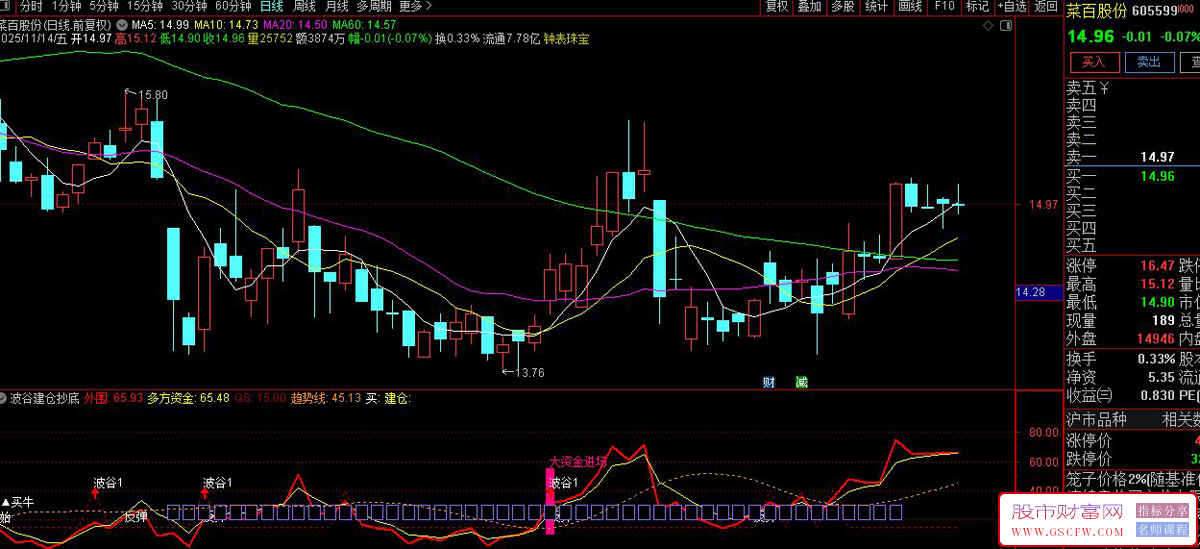Click the 现量 189 value
Screen dimensions: 1200x549
click(x=1162, y=320)
